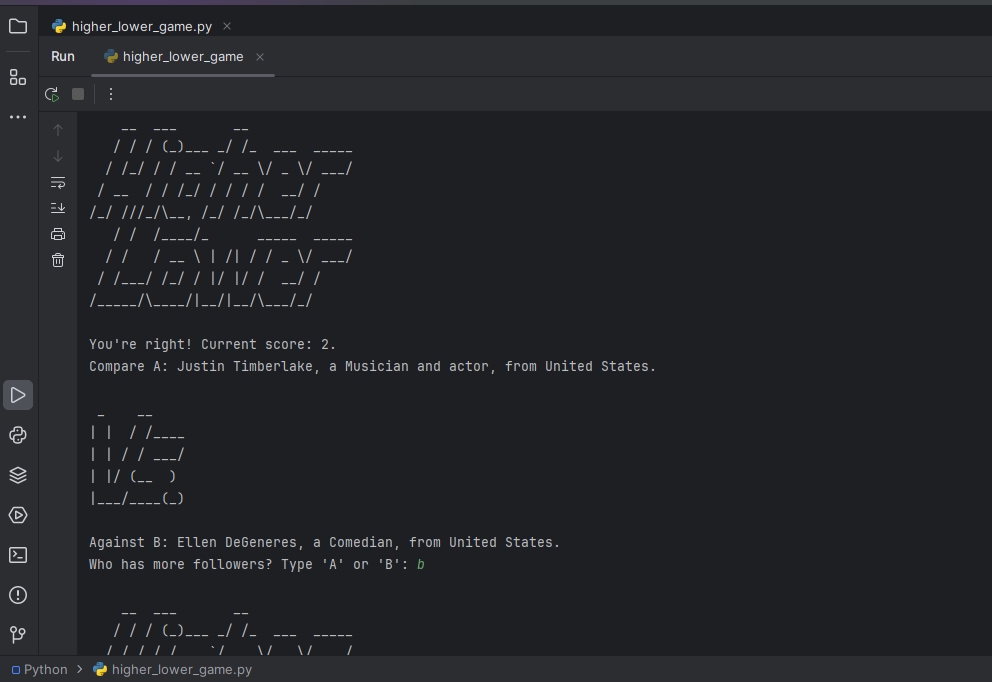
Task: Rerun the higher_lower_game script
Action: click(x=52, y=94)
